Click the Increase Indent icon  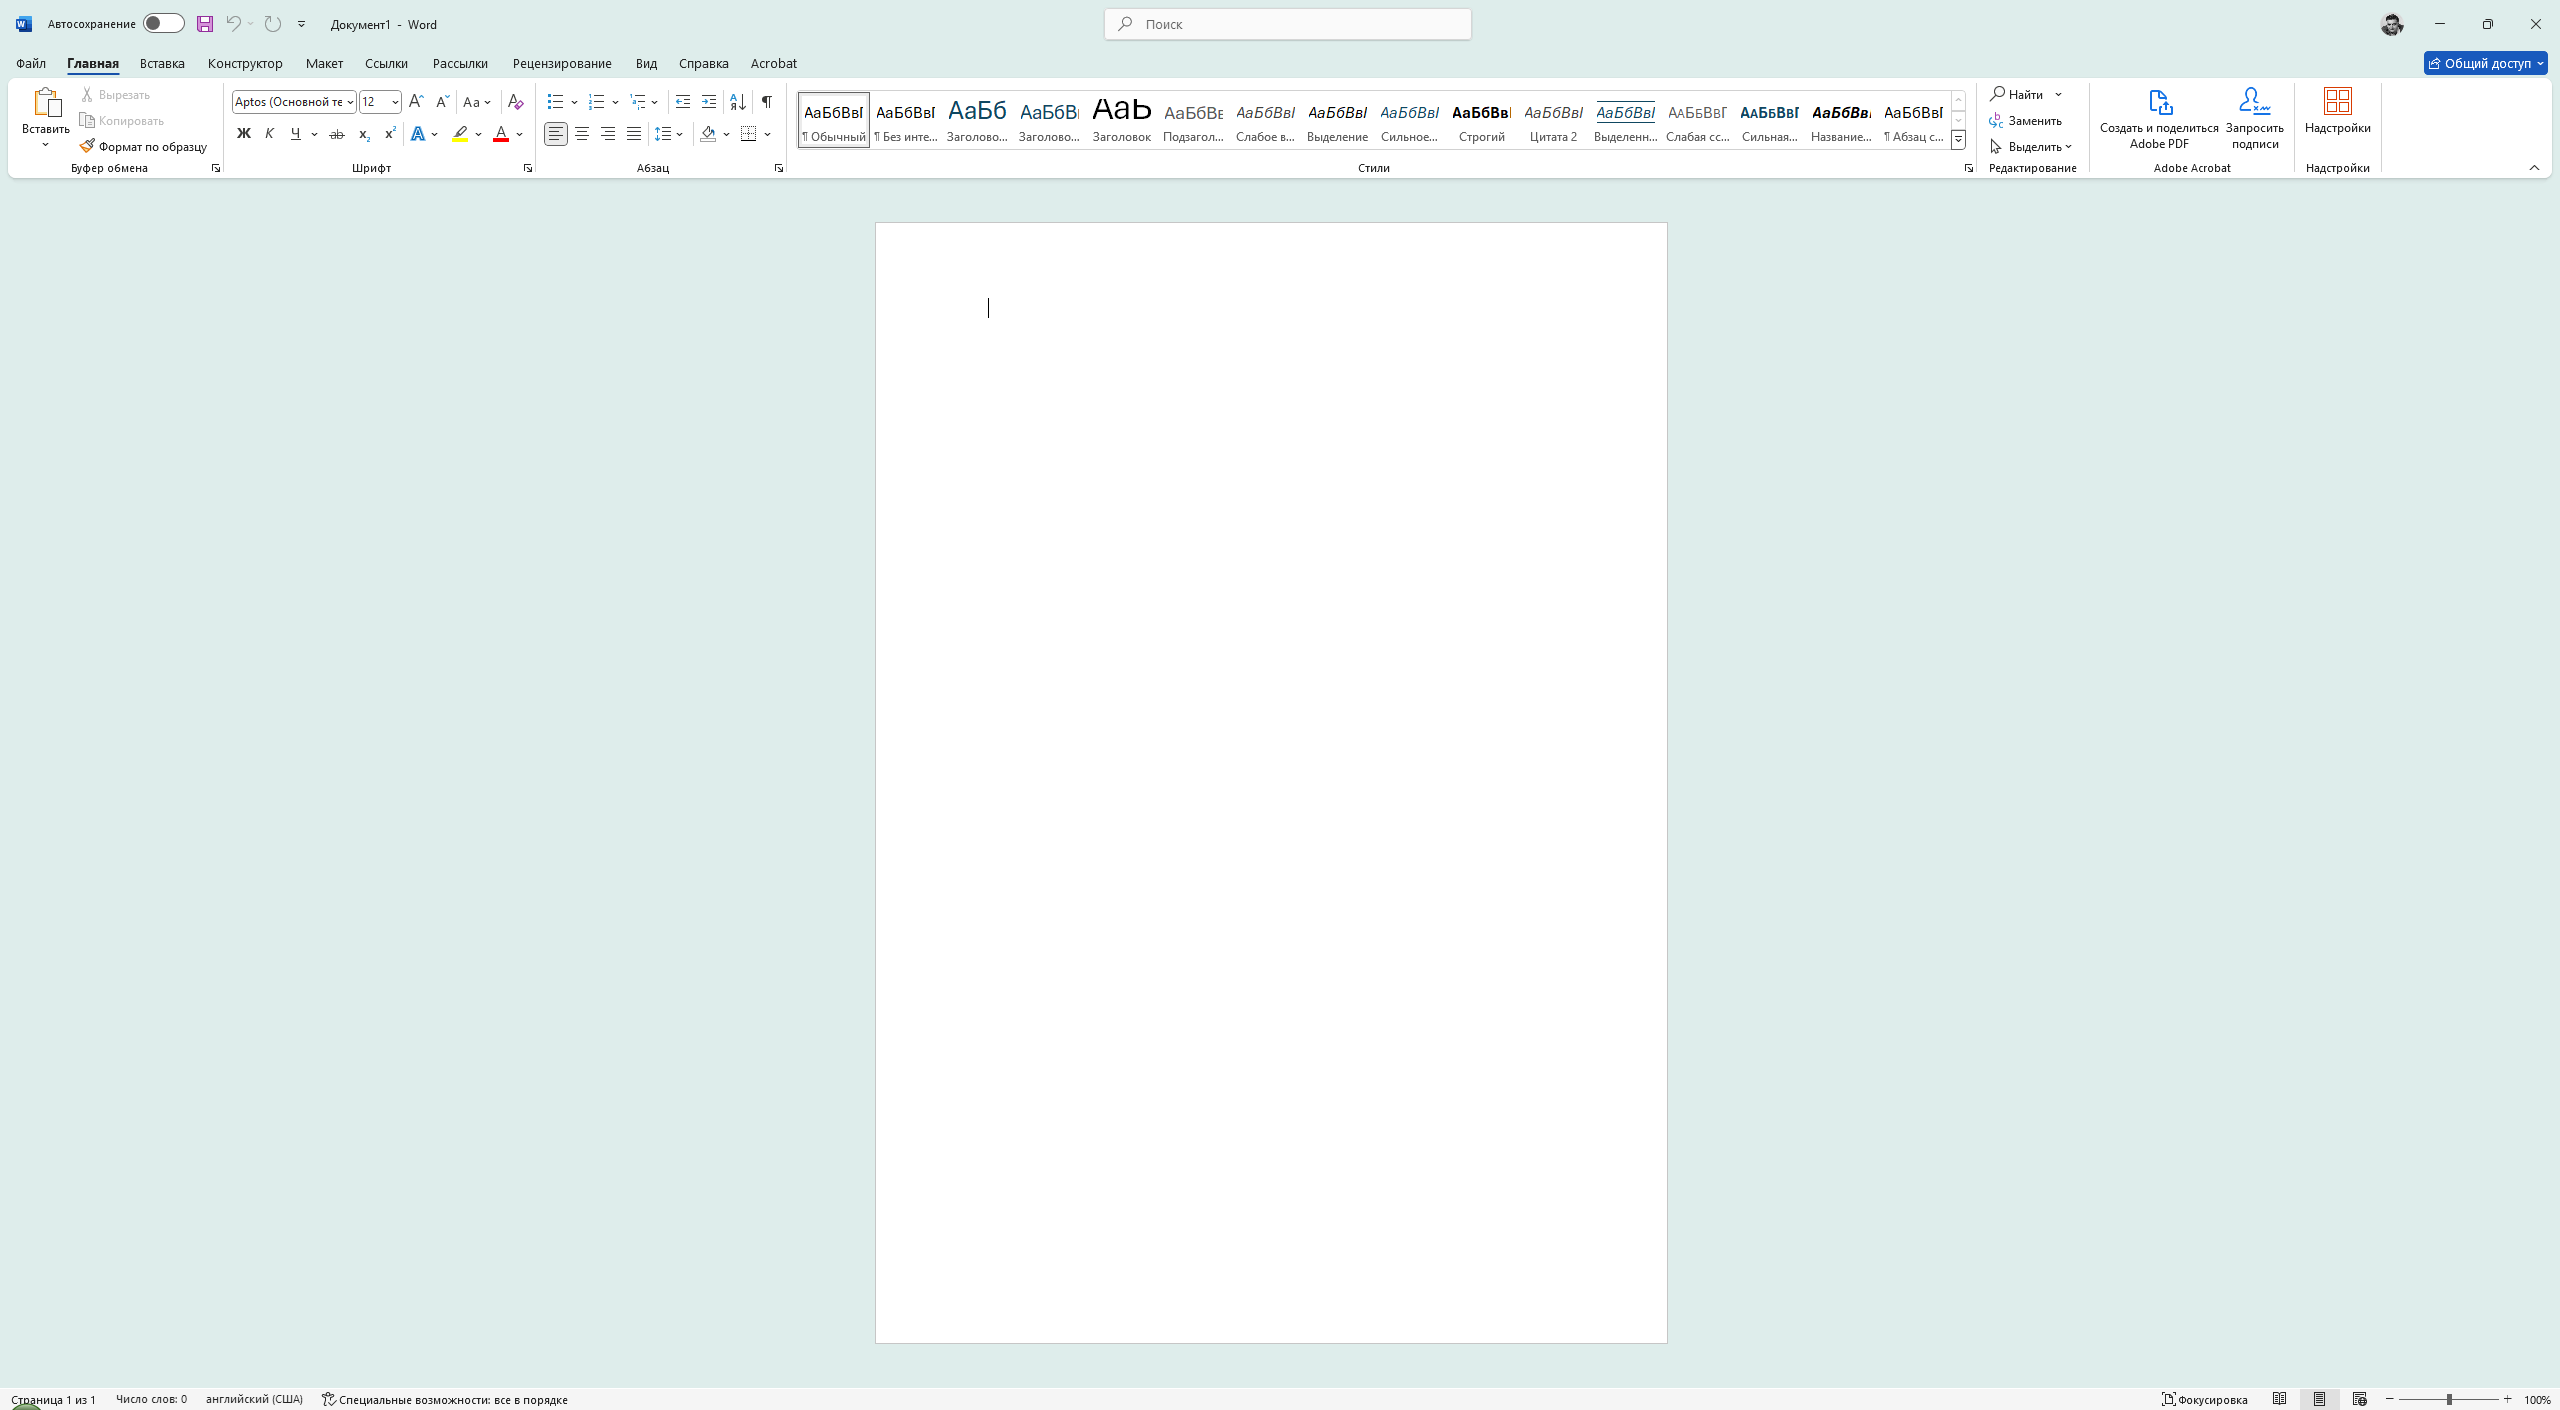(x=709, y=102)
